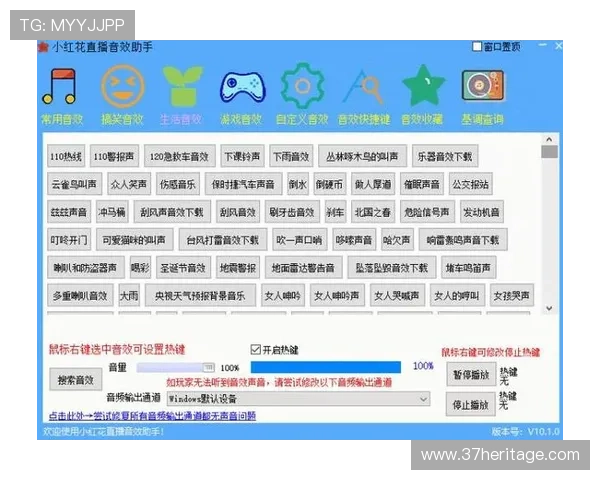Play the 大雨 sound effect

point(129,295)
